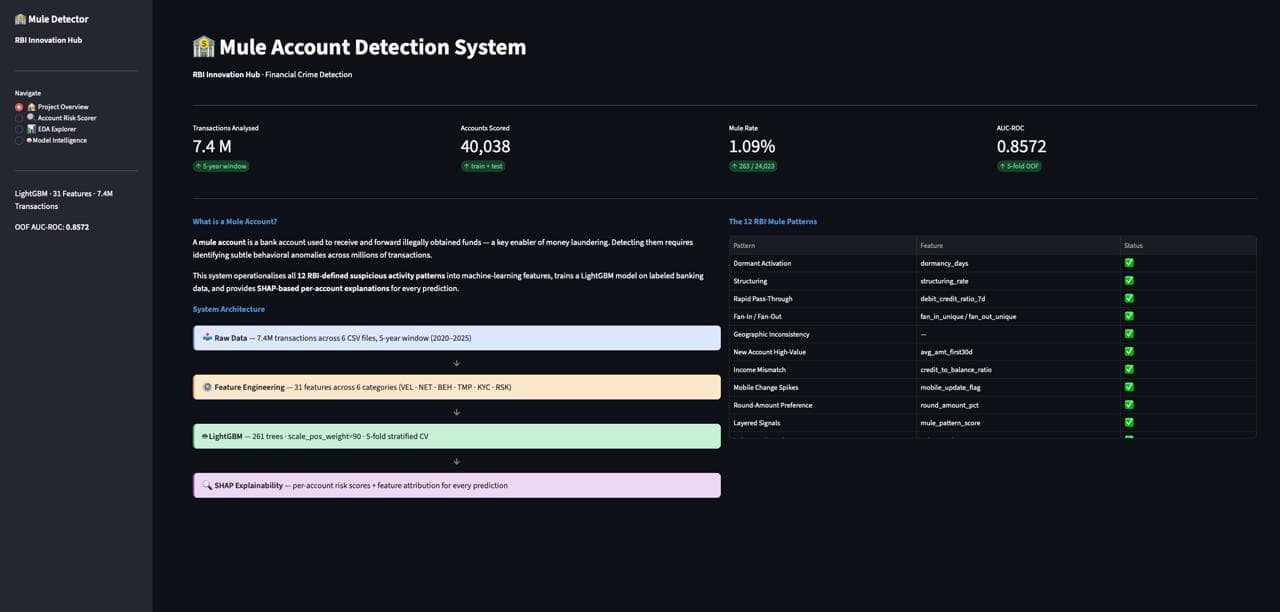Click the 'System Architecture' heading

click(229, 309)
